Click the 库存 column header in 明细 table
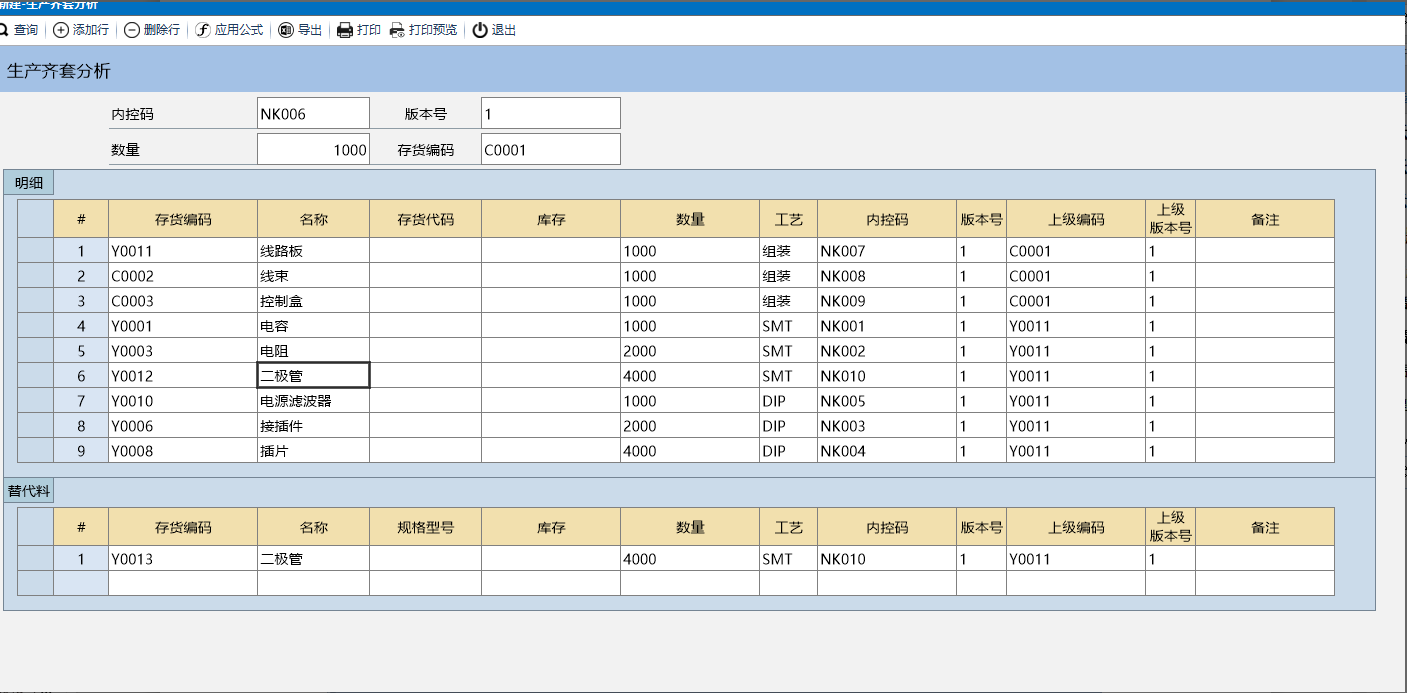Screen dimensions: 1407x693 tap(550, 219)
